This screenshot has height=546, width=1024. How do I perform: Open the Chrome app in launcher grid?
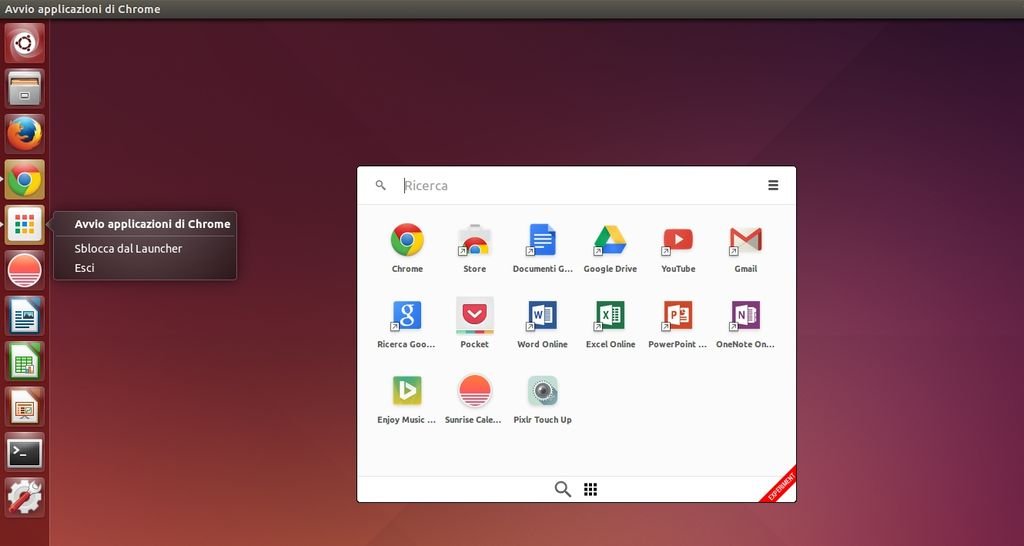(x=407, y=241)
